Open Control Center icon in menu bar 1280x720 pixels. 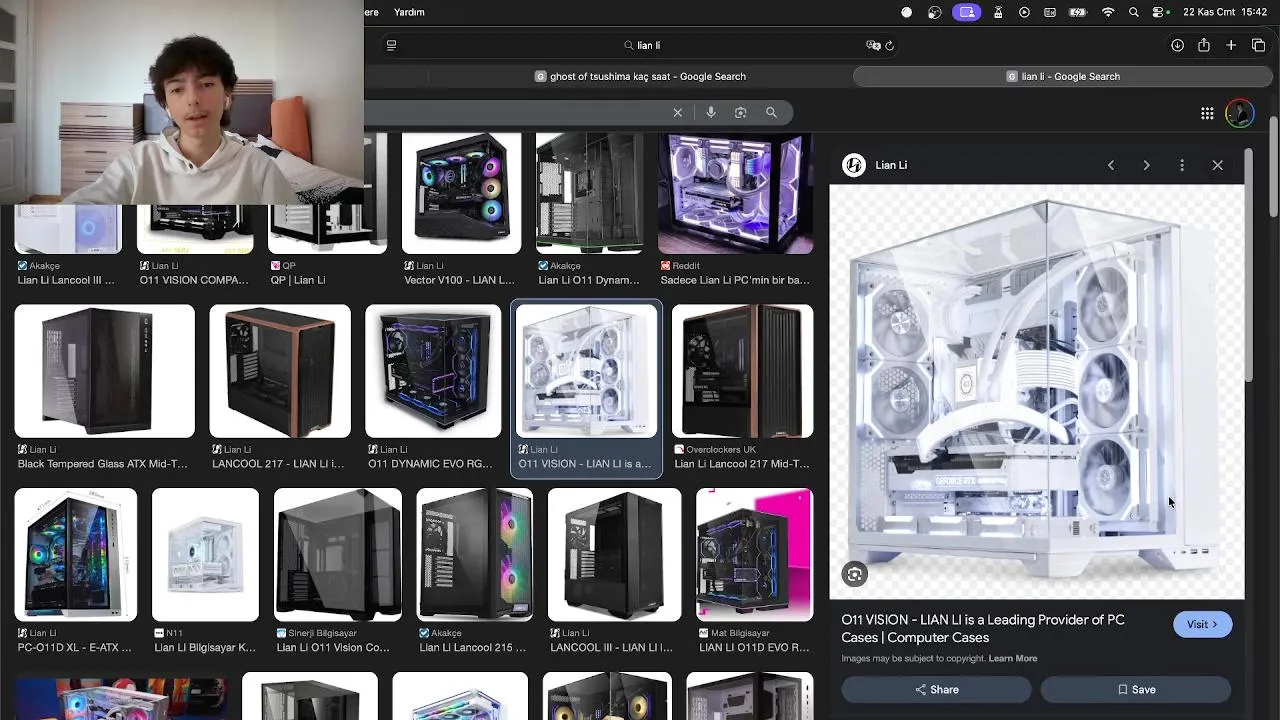[1159, 12]
